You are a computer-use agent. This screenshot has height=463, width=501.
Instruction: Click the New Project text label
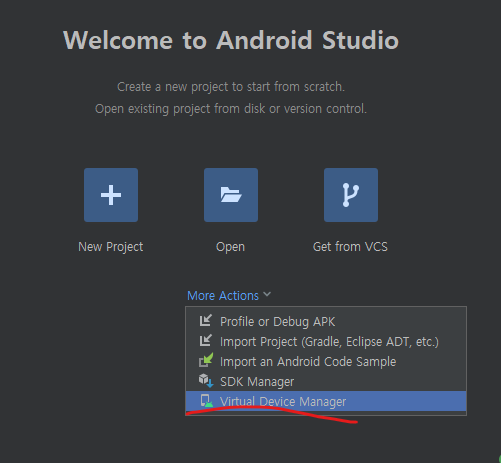click(x=111, y=247)
